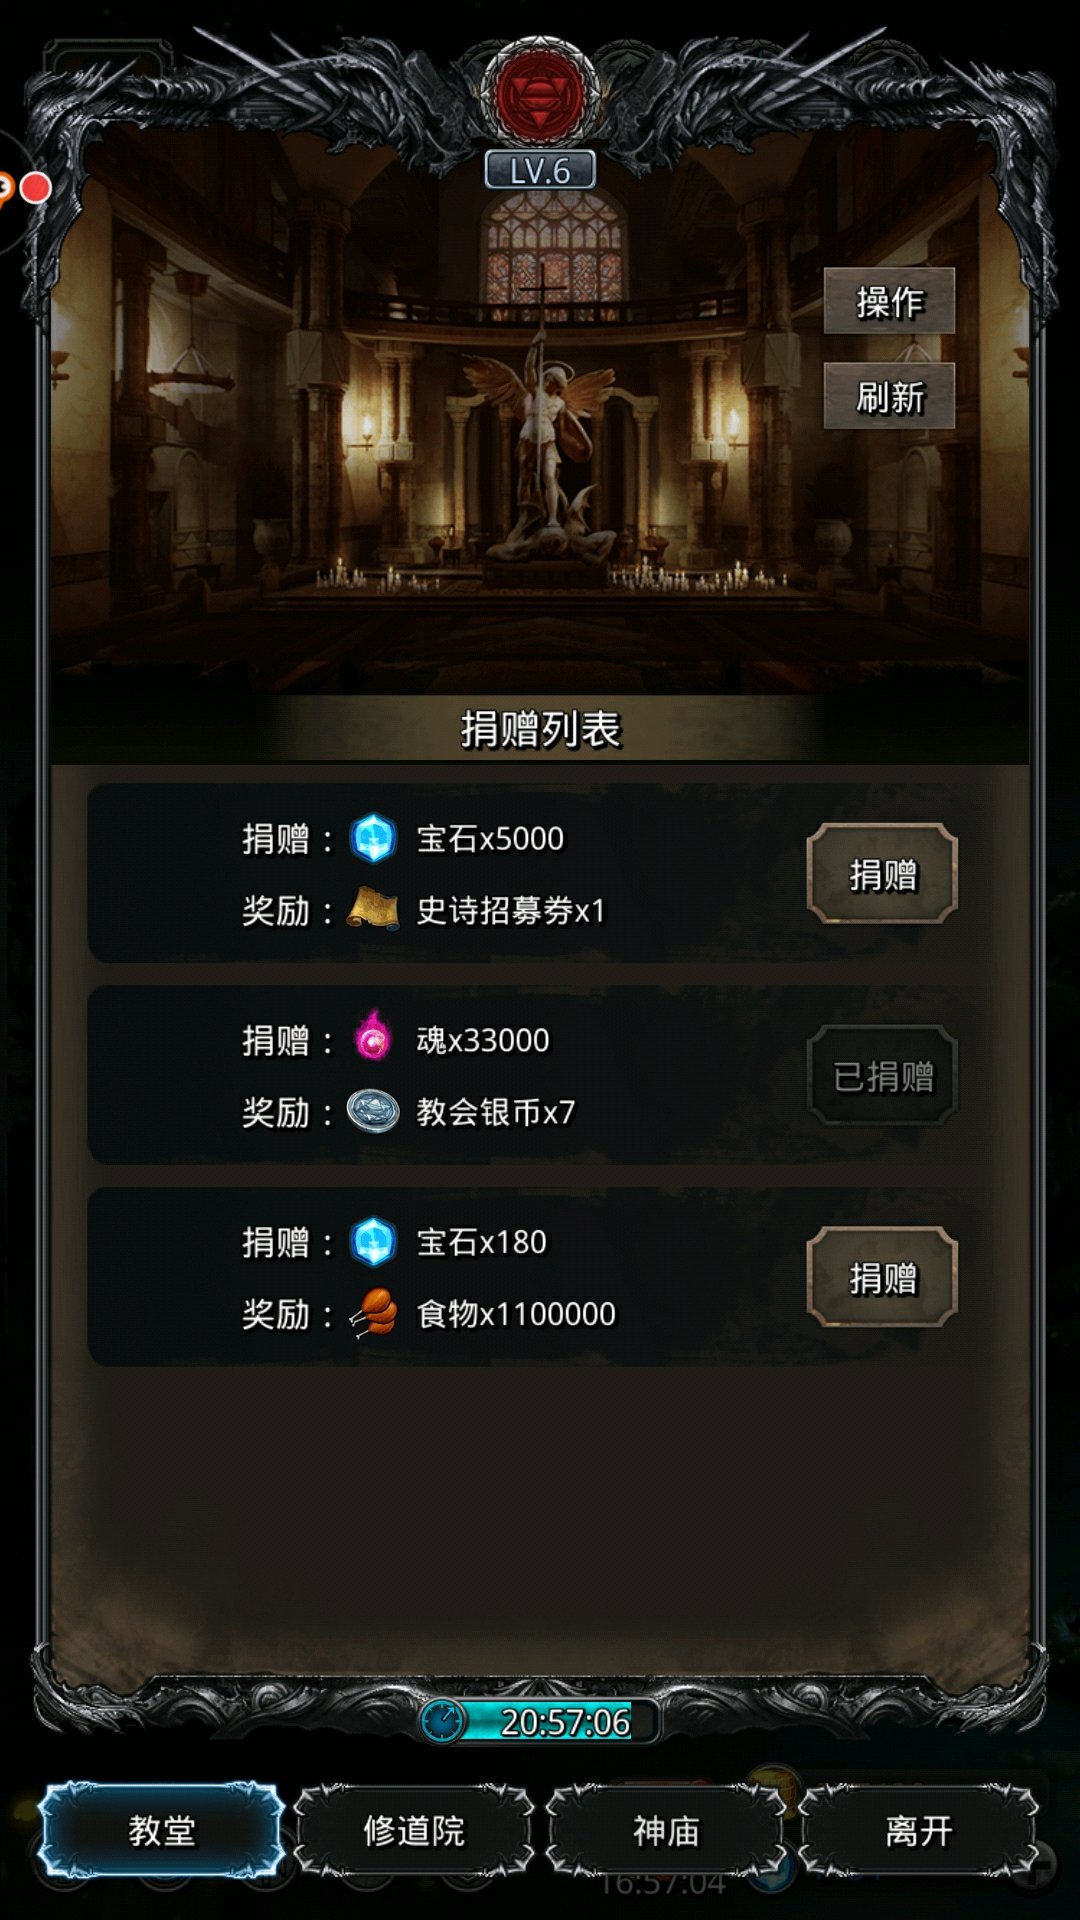Click the red notification dot on left edge
Screen dimensions: 1080x1920
coord(36,187)
